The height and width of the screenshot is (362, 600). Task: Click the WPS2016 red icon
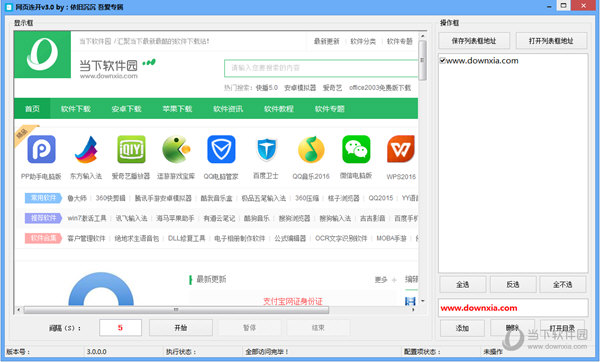[401, 149]
